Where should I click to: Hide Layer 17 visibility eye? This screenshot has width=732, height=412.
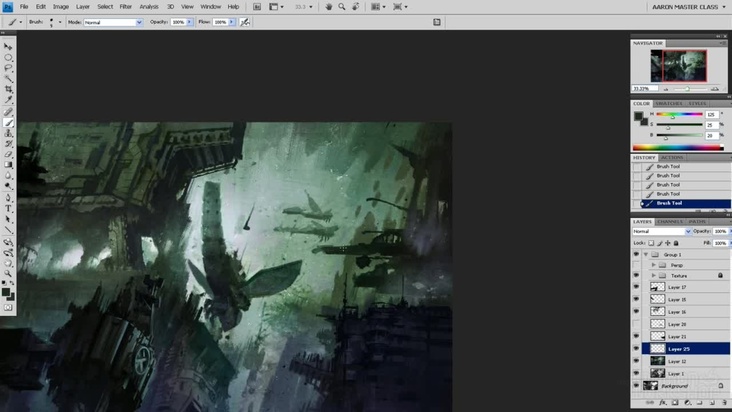point(636,287)
